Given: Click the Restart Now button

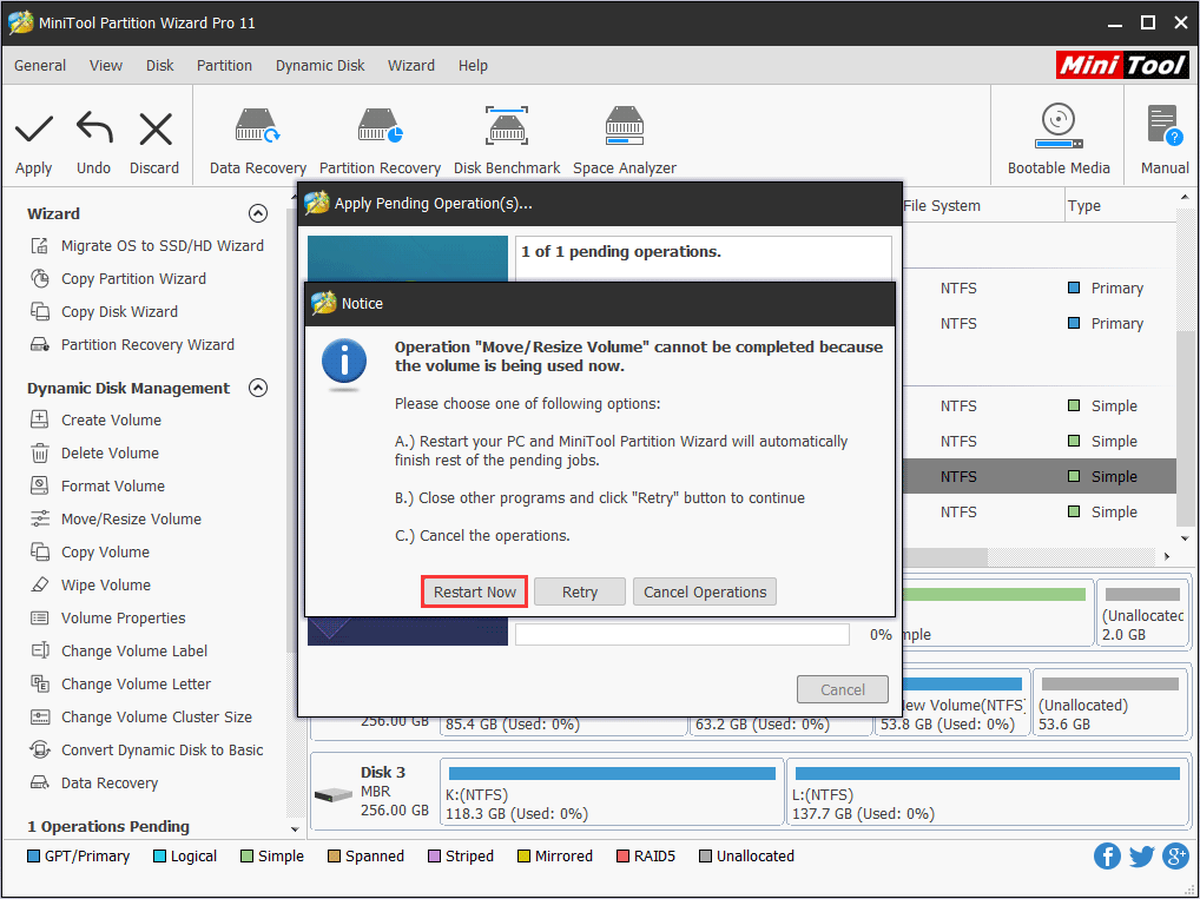Looking at the screenshot, I should [474, 592].
